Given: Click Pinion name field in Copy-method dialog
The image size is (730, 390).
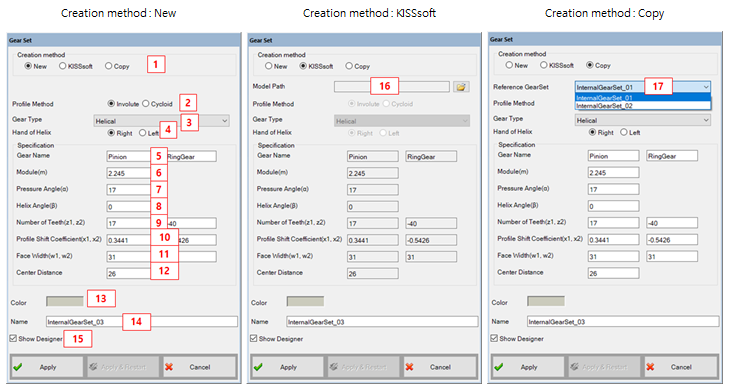Looking at the screenshot, I should [x=613, y=156].
